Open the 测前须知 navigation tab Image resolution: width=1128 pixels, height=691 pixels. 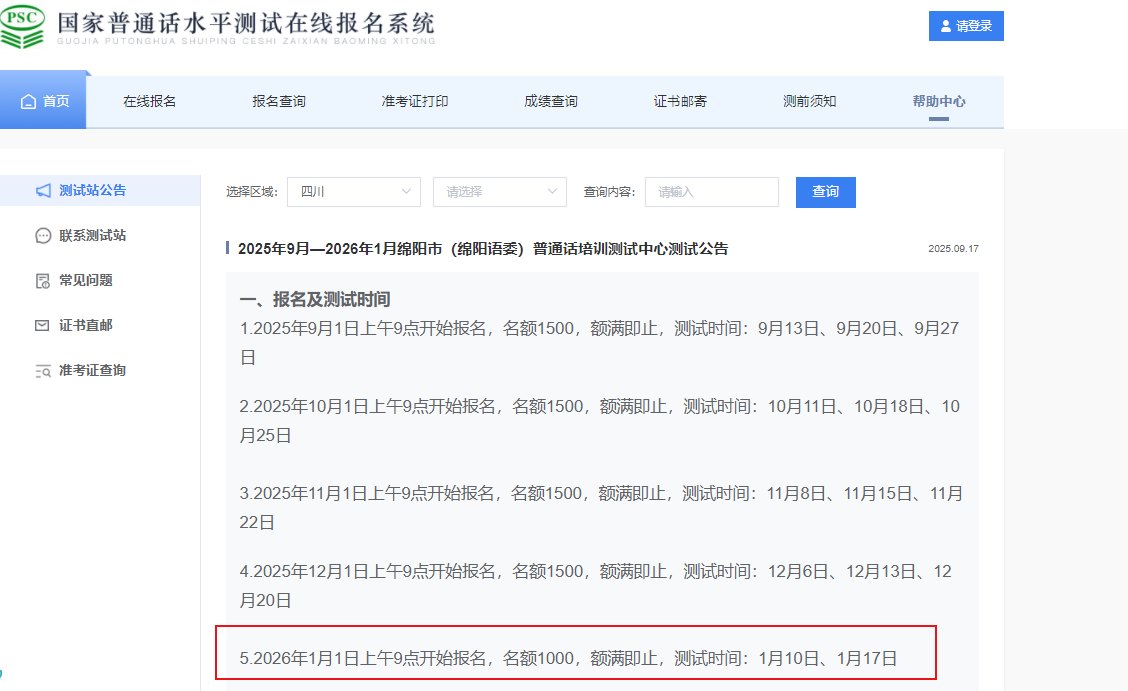(809, 101)
